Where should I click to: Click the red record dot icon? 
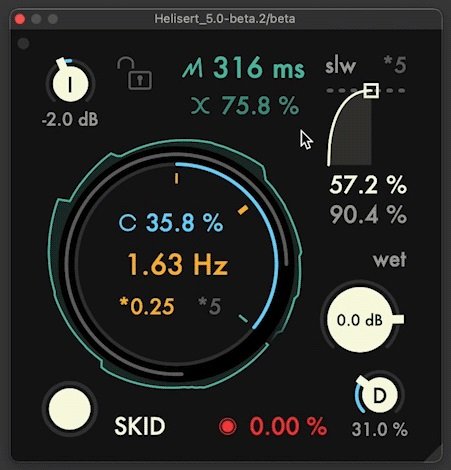coord(228,426)
